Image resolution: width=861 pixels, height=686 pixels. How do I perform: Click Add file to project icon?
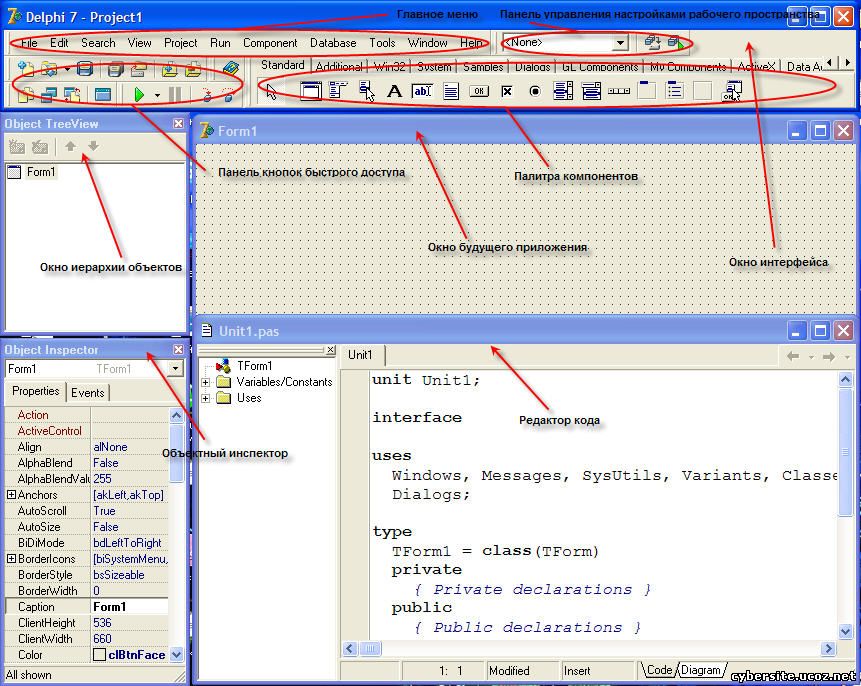click(x=170, y=69)
